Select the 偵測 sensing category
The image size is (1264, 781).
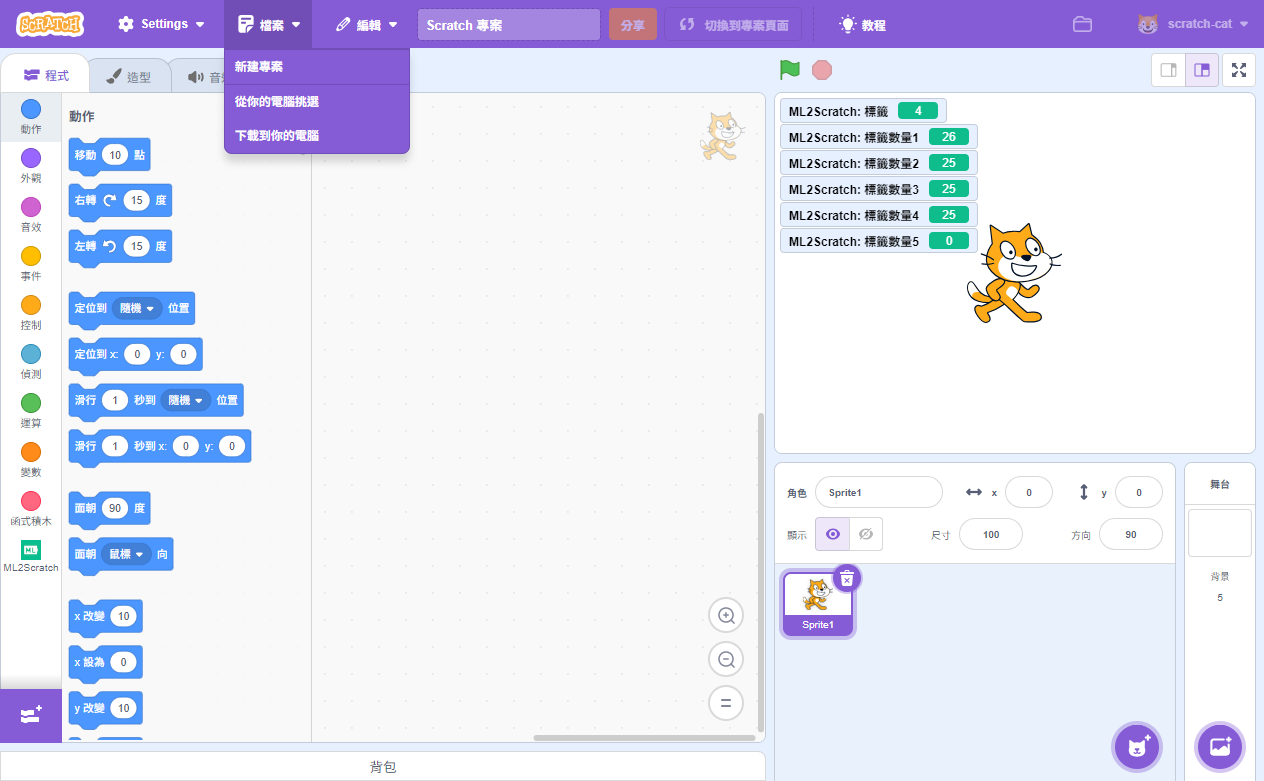click(x=31, y=362)
